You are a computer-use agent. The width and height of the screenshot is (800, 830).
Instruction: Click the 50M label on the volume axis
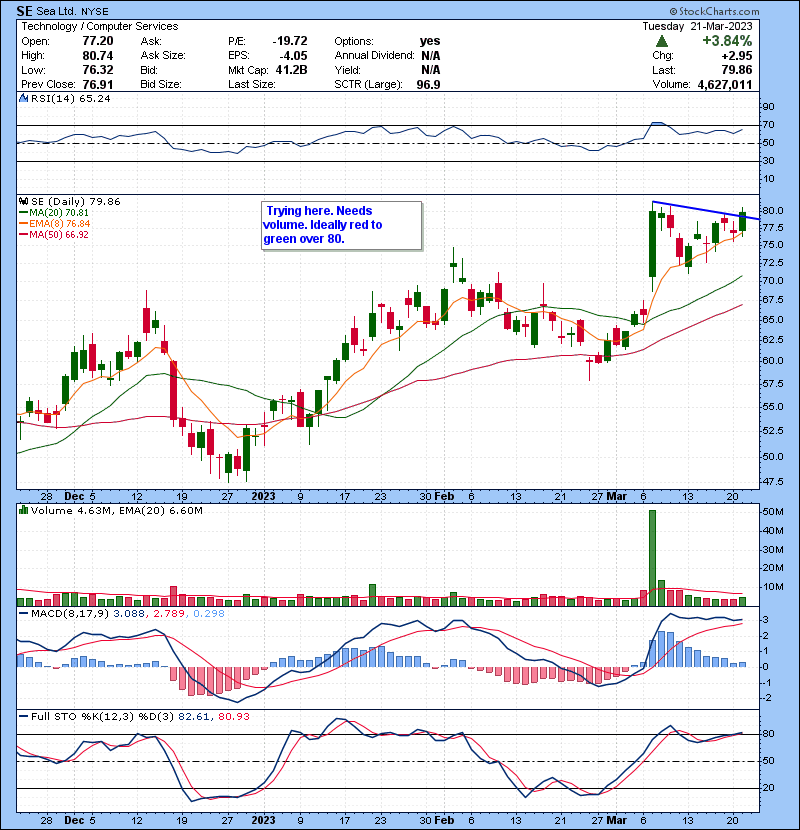tap(772, 512)
